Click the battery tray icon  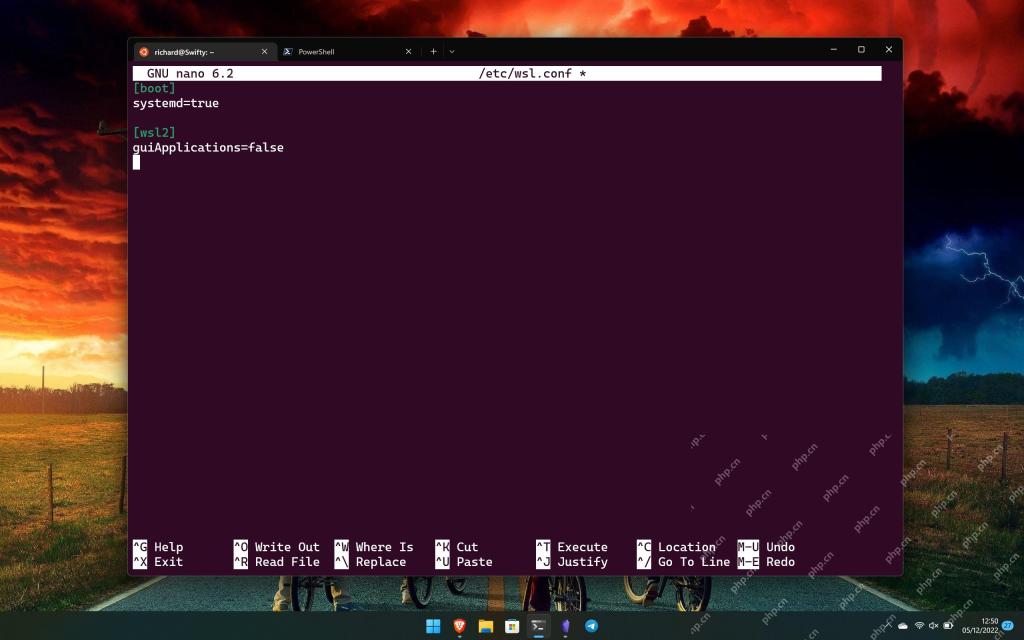pos(948,626)
